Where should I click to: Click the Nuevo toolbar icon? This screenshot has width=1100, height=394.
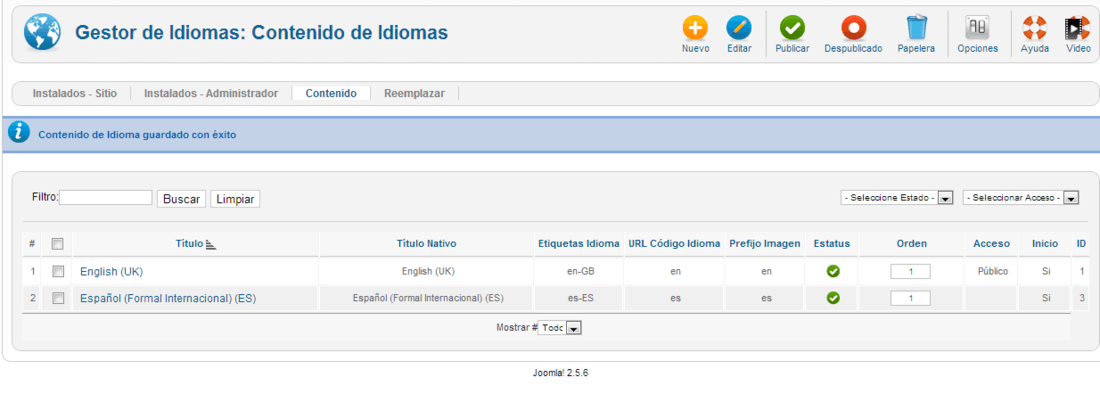coord(695,29)
